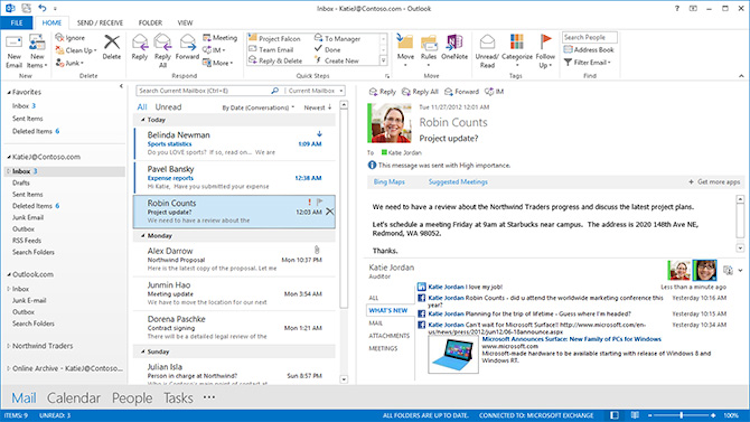Image resolution: width=750 pixels, height=422 pixels.
Task: Adjust the zoom slider in status bar
Action: coord(682,415)
